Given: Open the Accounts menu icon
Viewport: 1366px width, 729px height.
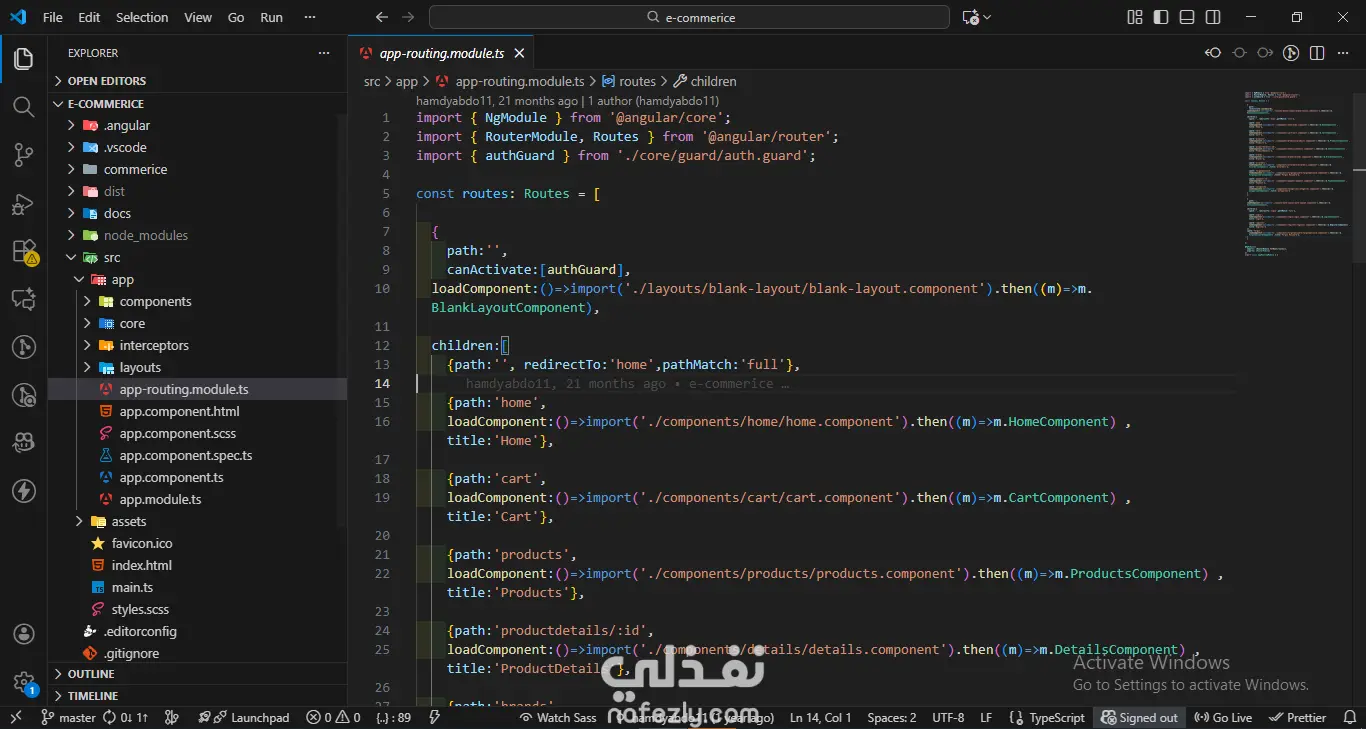Looking at the screenshot, I should tap(23, 634).
